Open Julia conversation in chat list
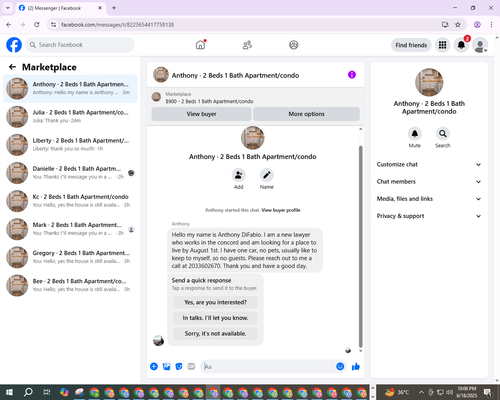 click(70, 117)
